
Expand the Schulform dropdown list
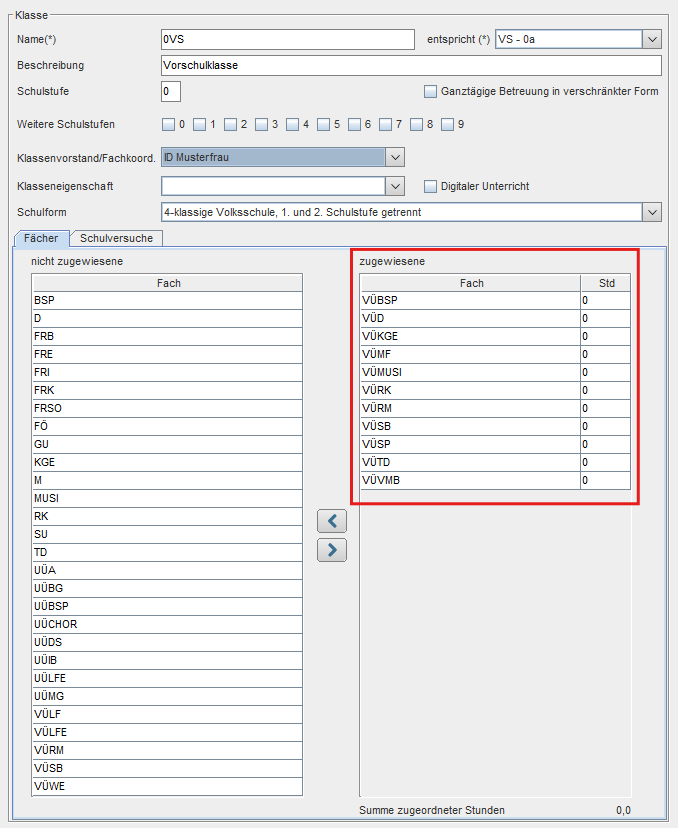652,212
